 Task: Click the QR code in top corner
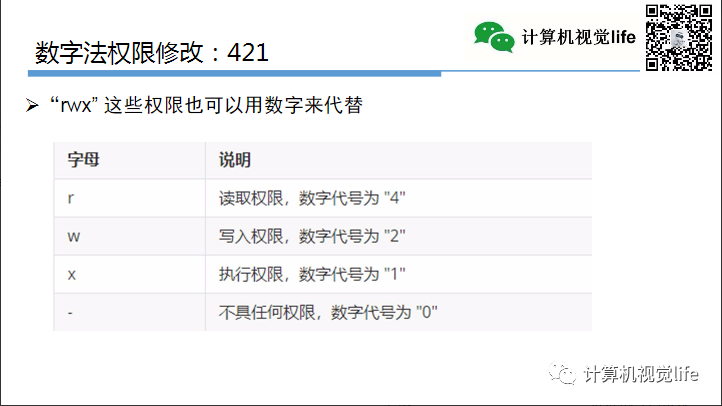678,38
